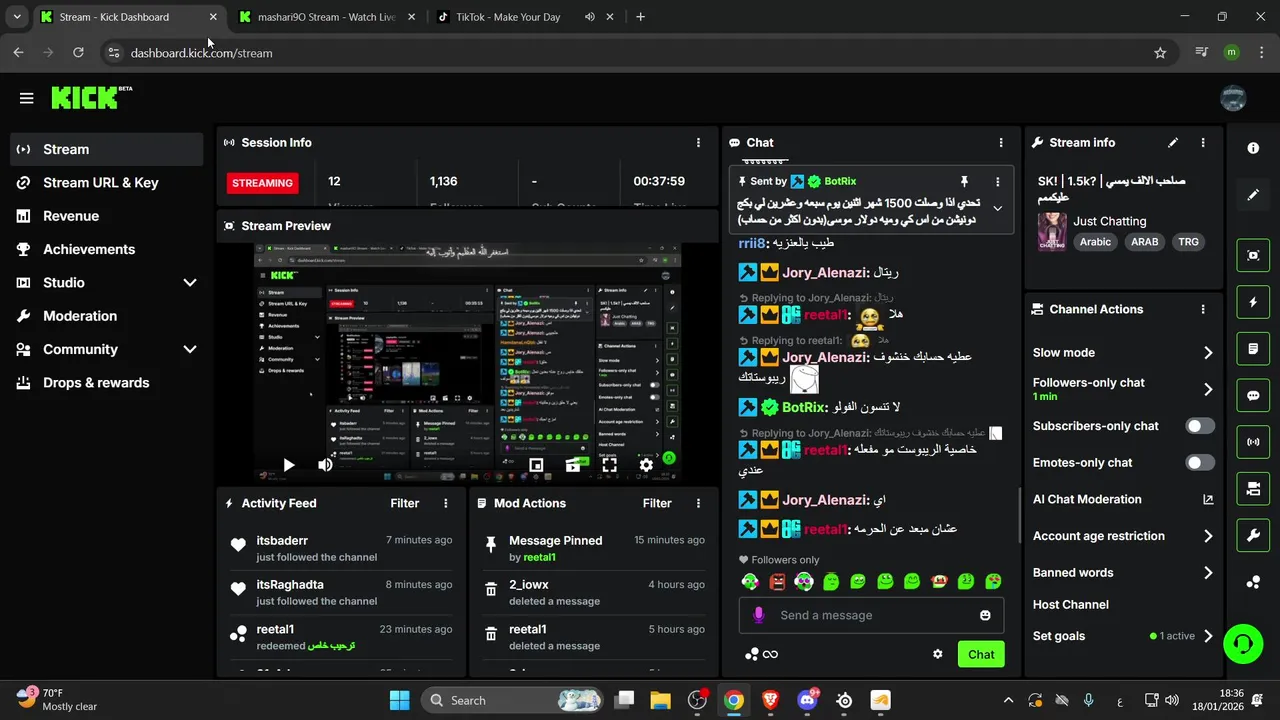
Task: Click the microphone icon in message box
Action: click(759, 615)
